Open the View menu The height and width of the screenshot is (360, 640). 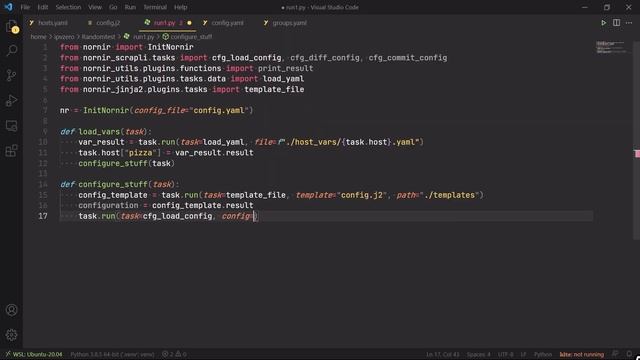(95, 7)
